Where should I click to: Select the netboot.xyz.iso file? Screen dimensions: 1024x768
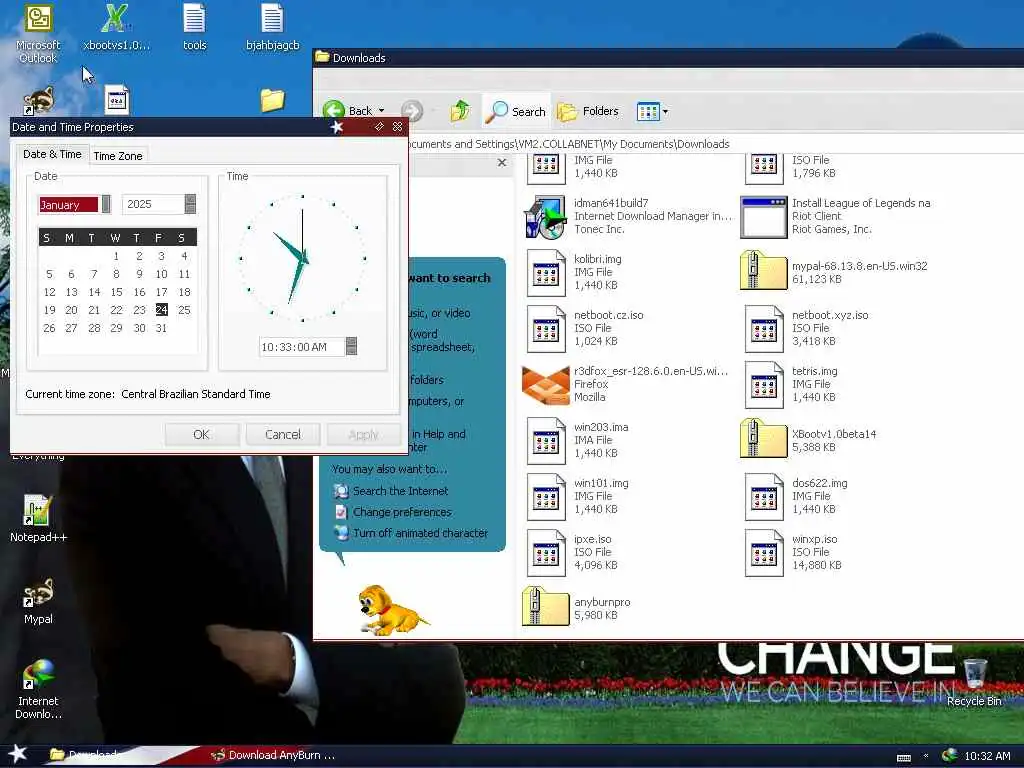pos(807,328)
